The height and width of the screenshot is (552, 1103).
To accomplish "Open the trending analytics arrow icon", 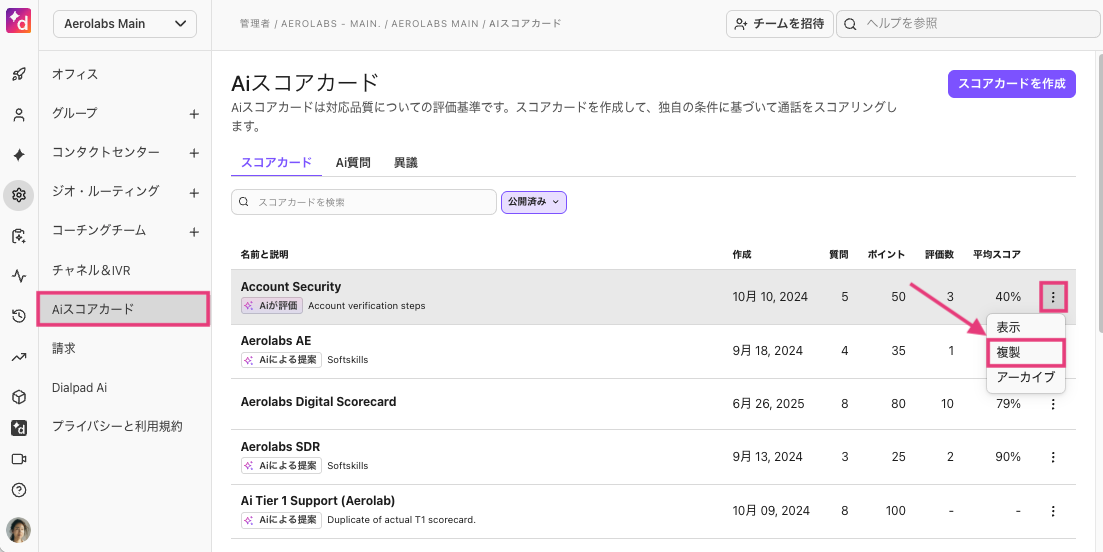I will pos(19,357).
